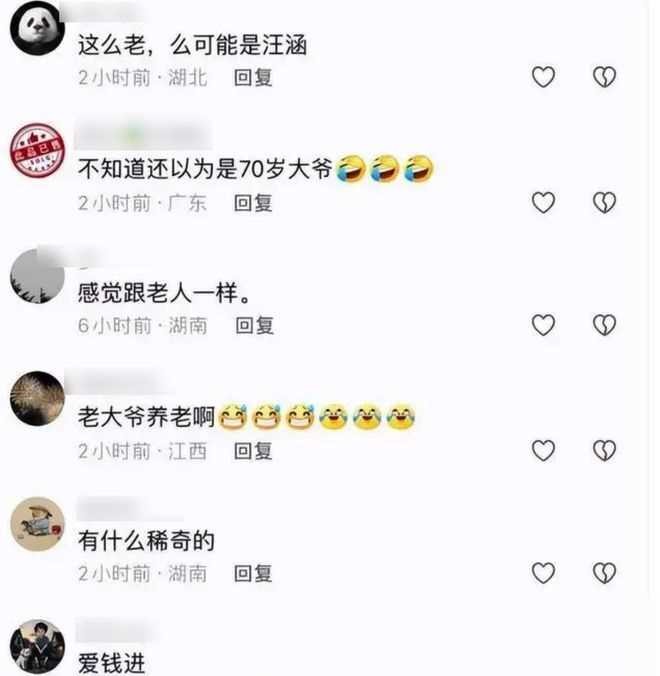
Task: Like the comment "感觉跟老人一样。"
Action: 543,325
